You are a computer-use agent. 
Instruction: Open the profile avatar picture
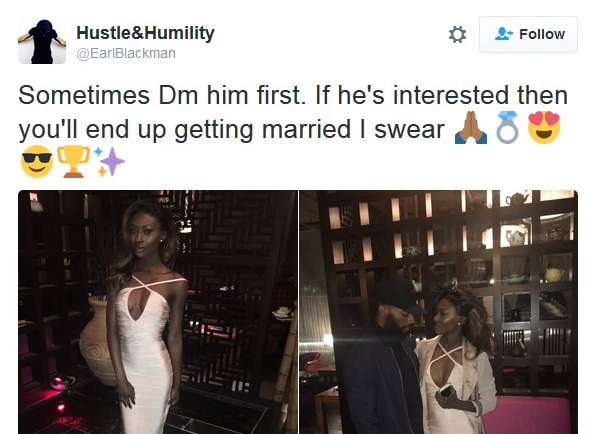(x=42, y=40)
